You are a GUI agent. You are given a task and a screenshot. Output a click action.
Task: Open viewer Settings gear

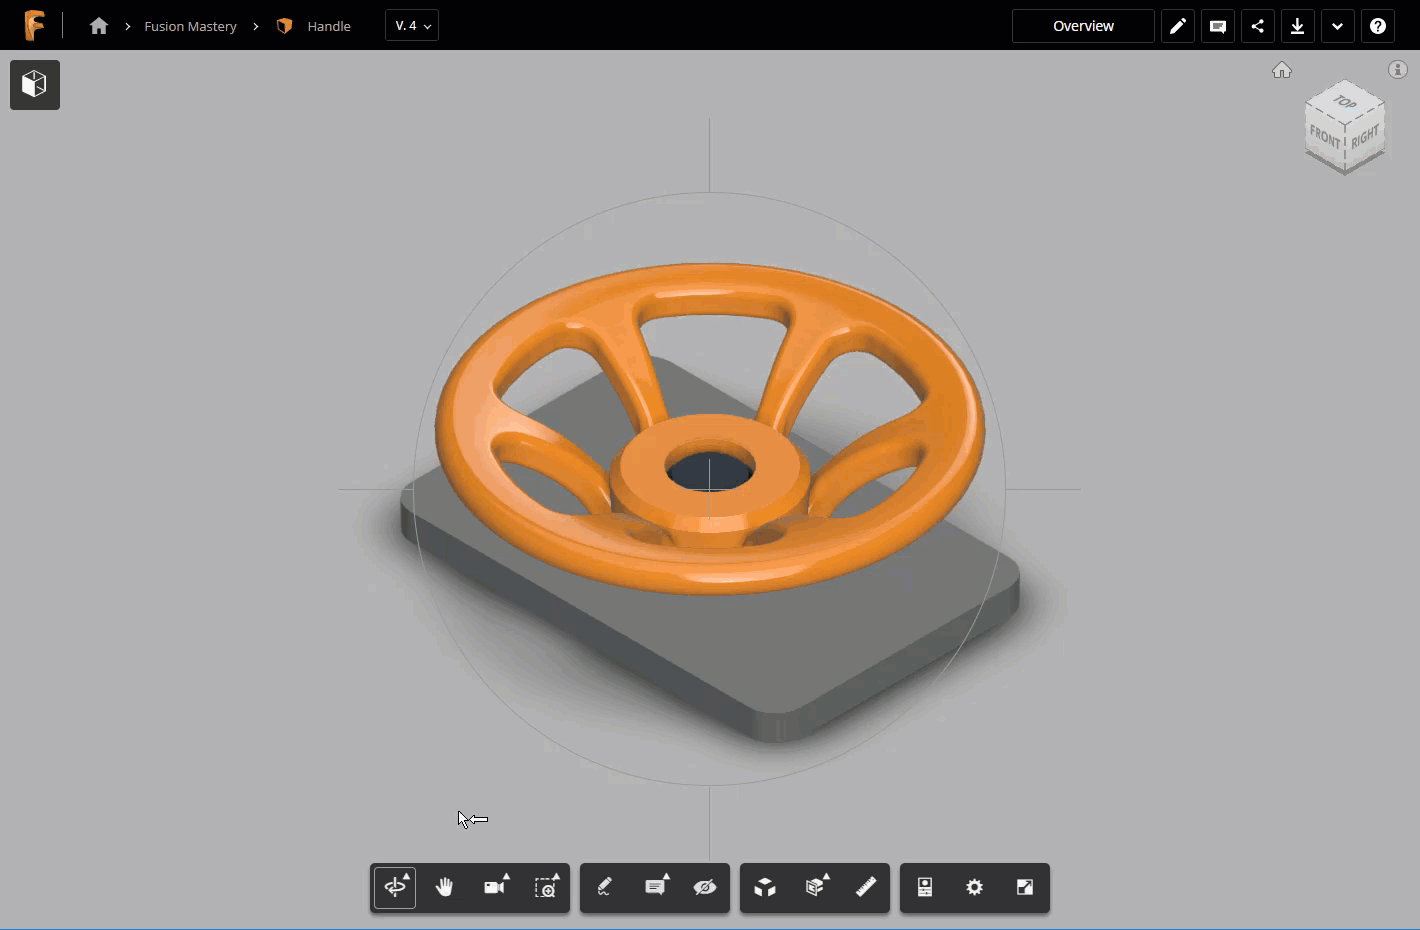[x=975, y=888]
